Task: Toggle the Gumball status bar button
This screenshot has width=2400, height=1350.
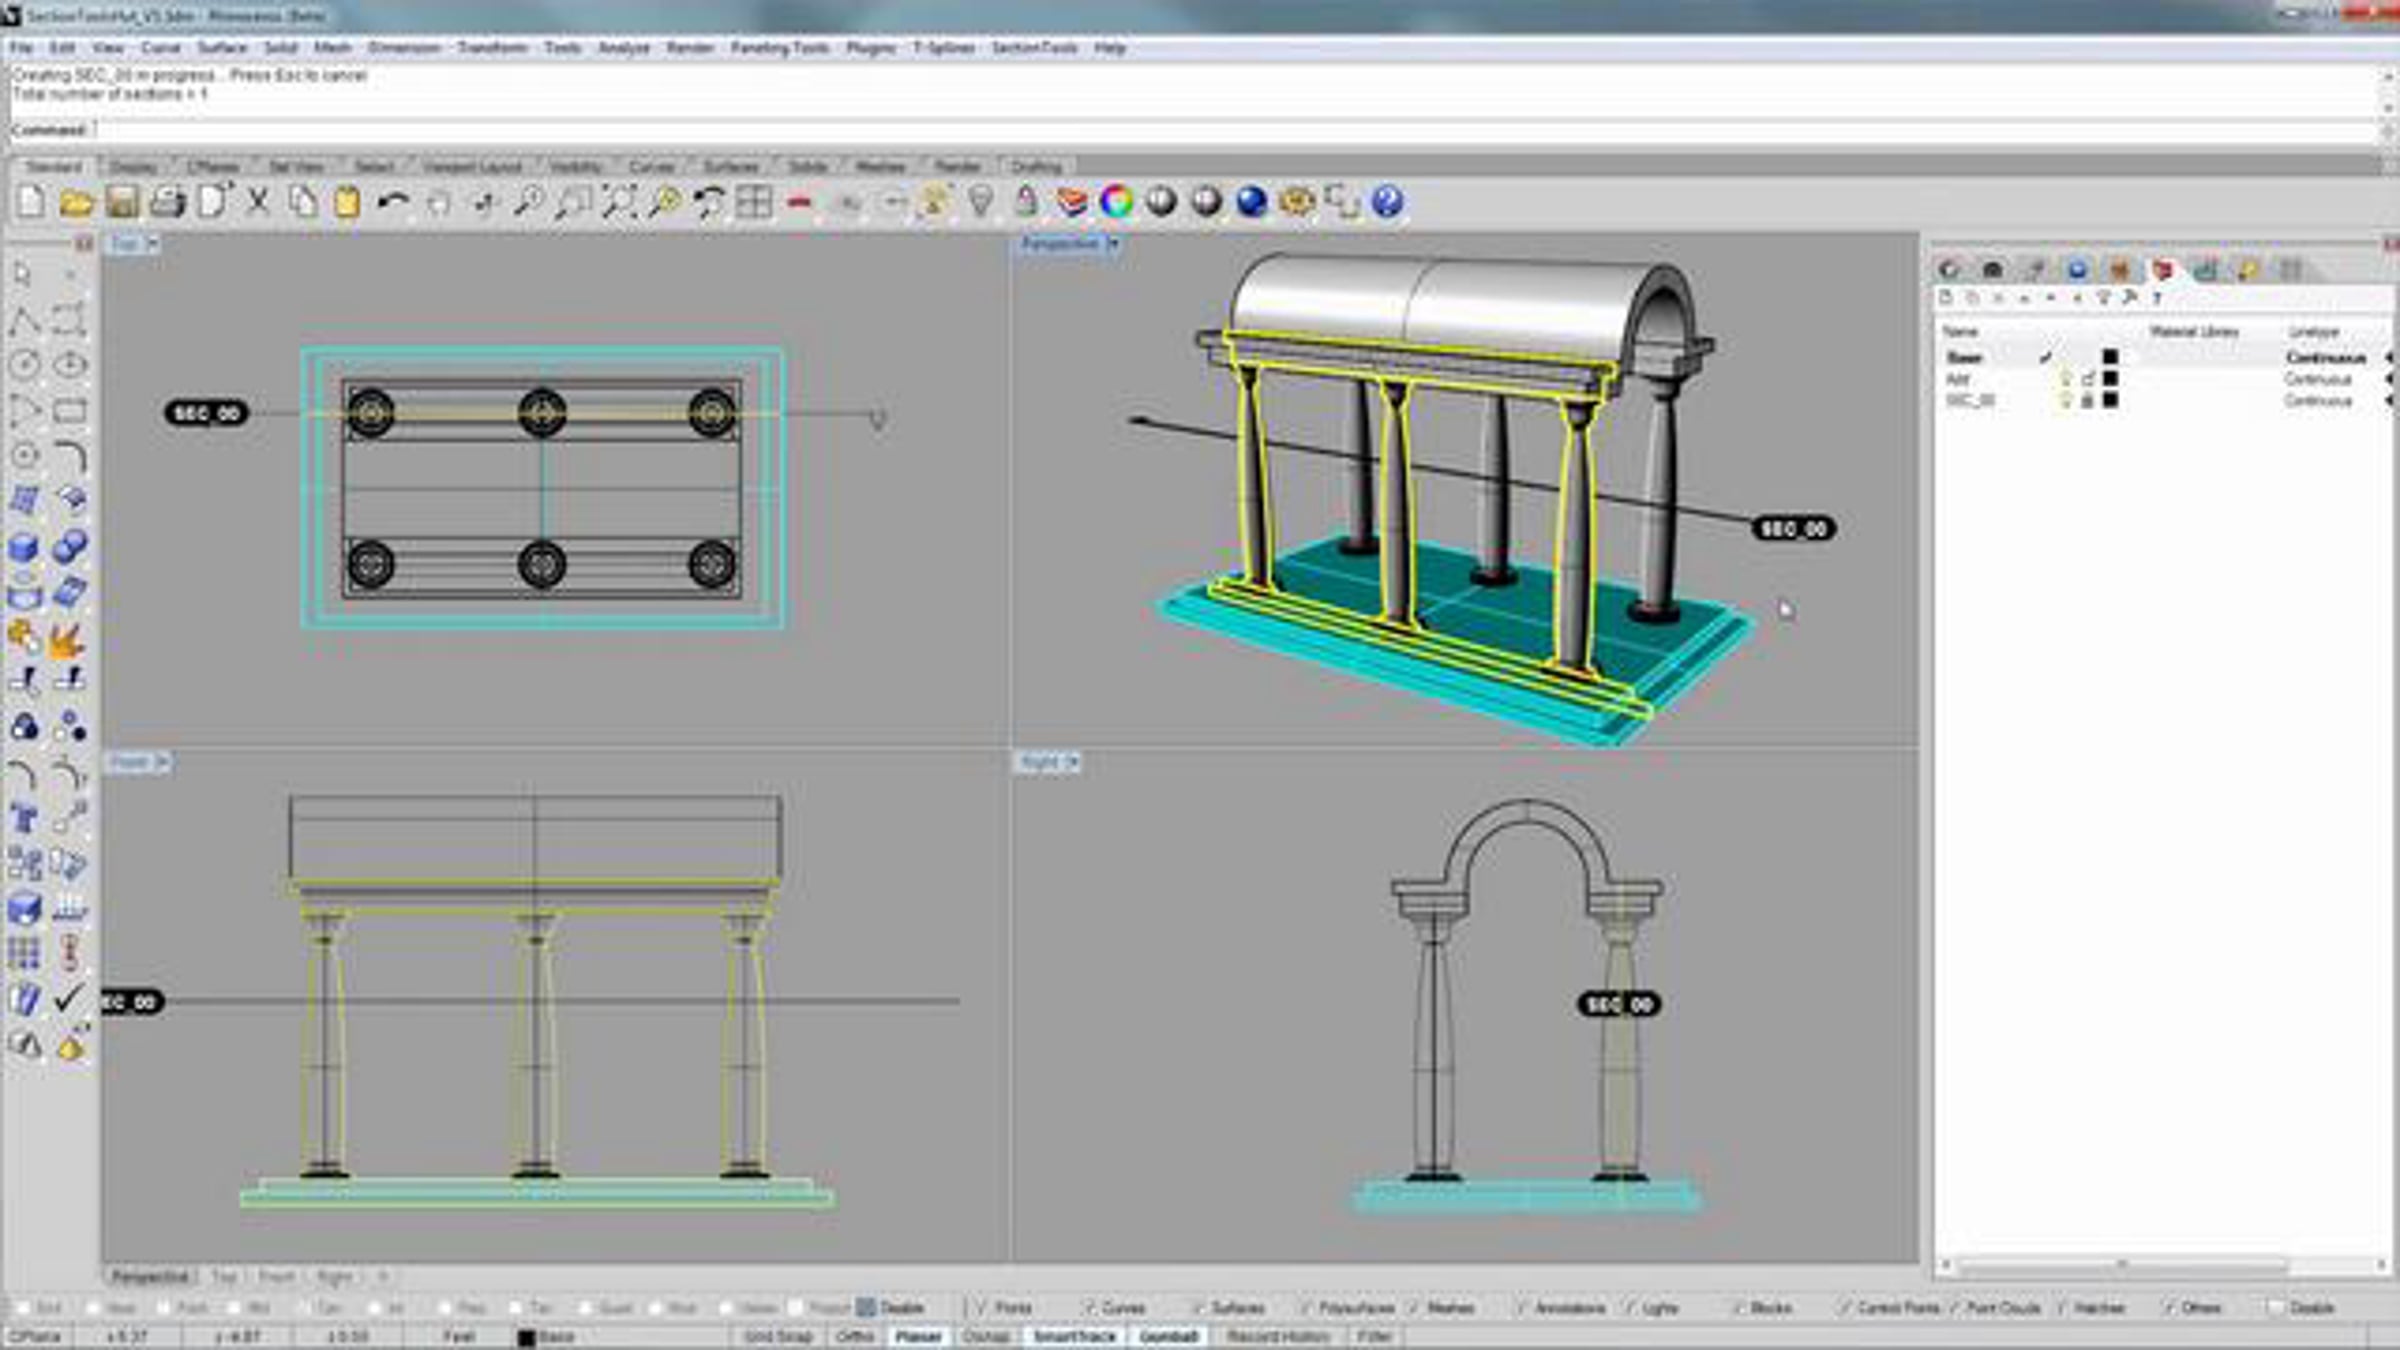Action: tap(1168, 1336)
